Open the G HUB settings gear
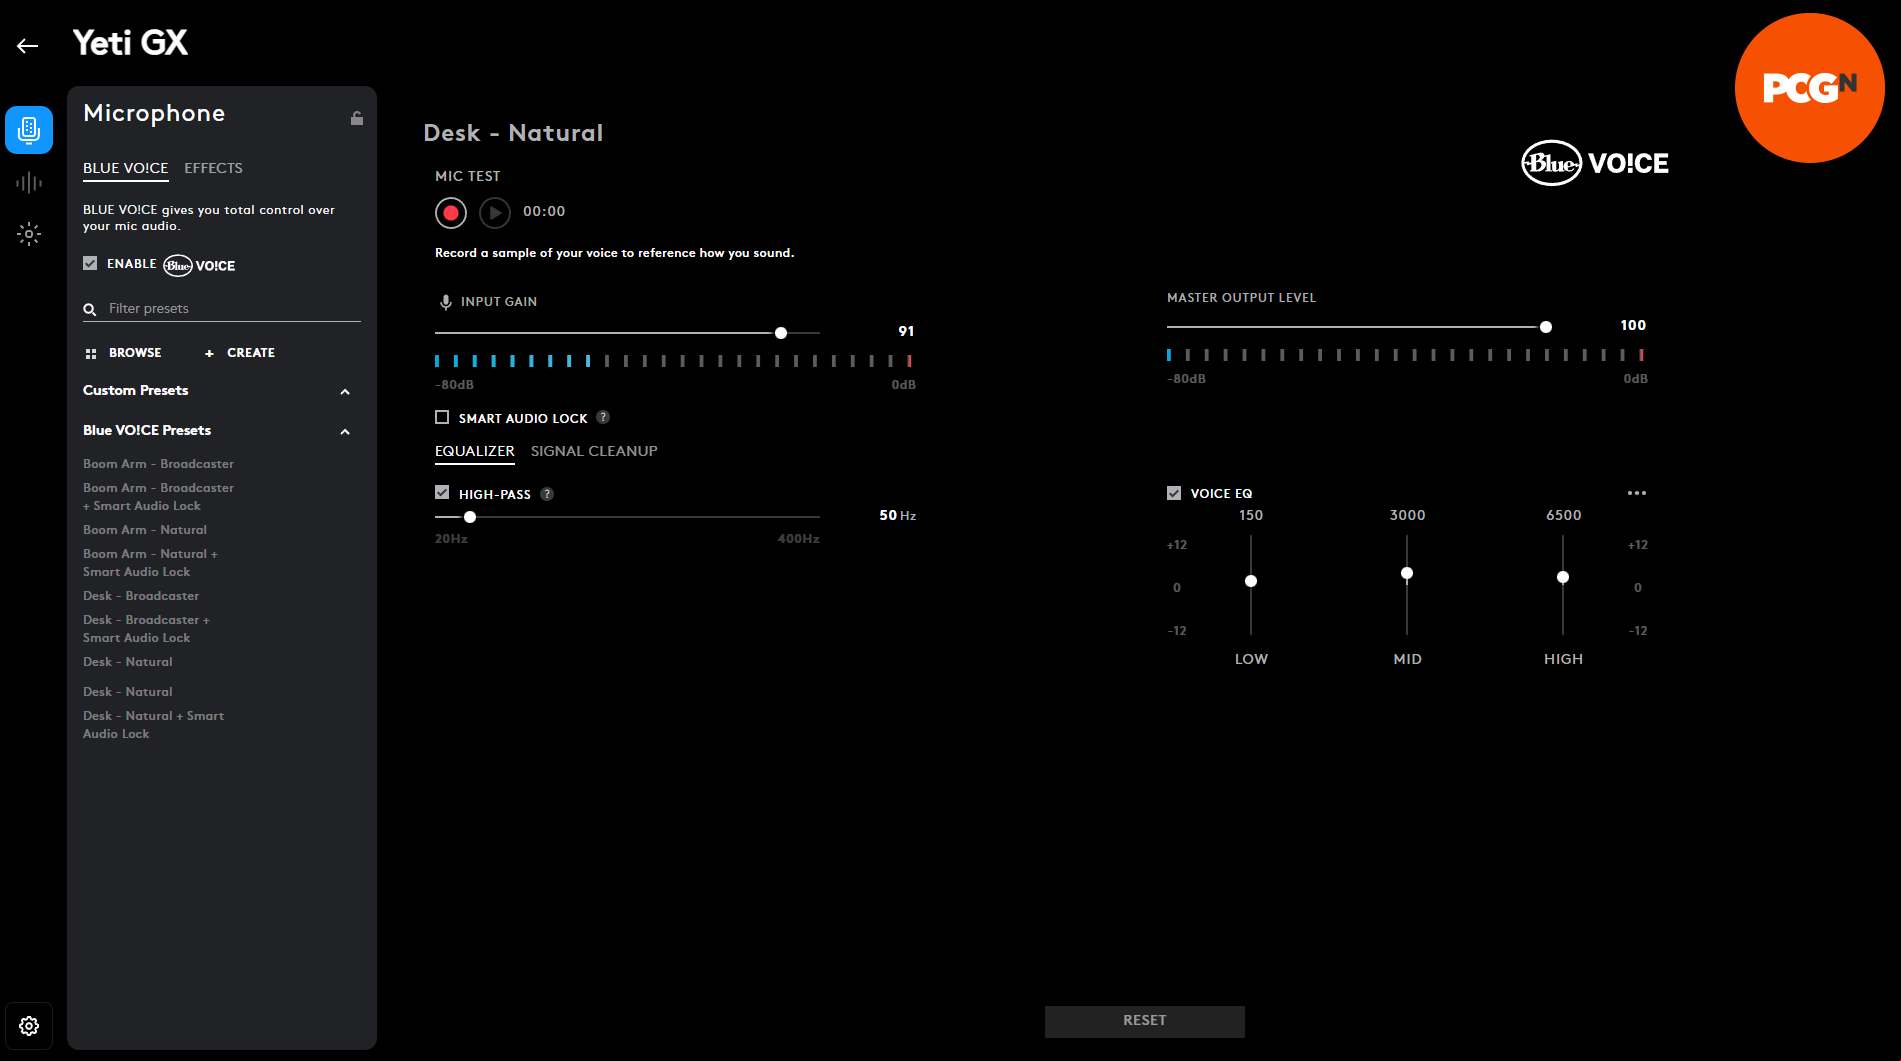The height and width of the screenshot is (1061, 1901). pyautogui.click(x=29, y=1026)
